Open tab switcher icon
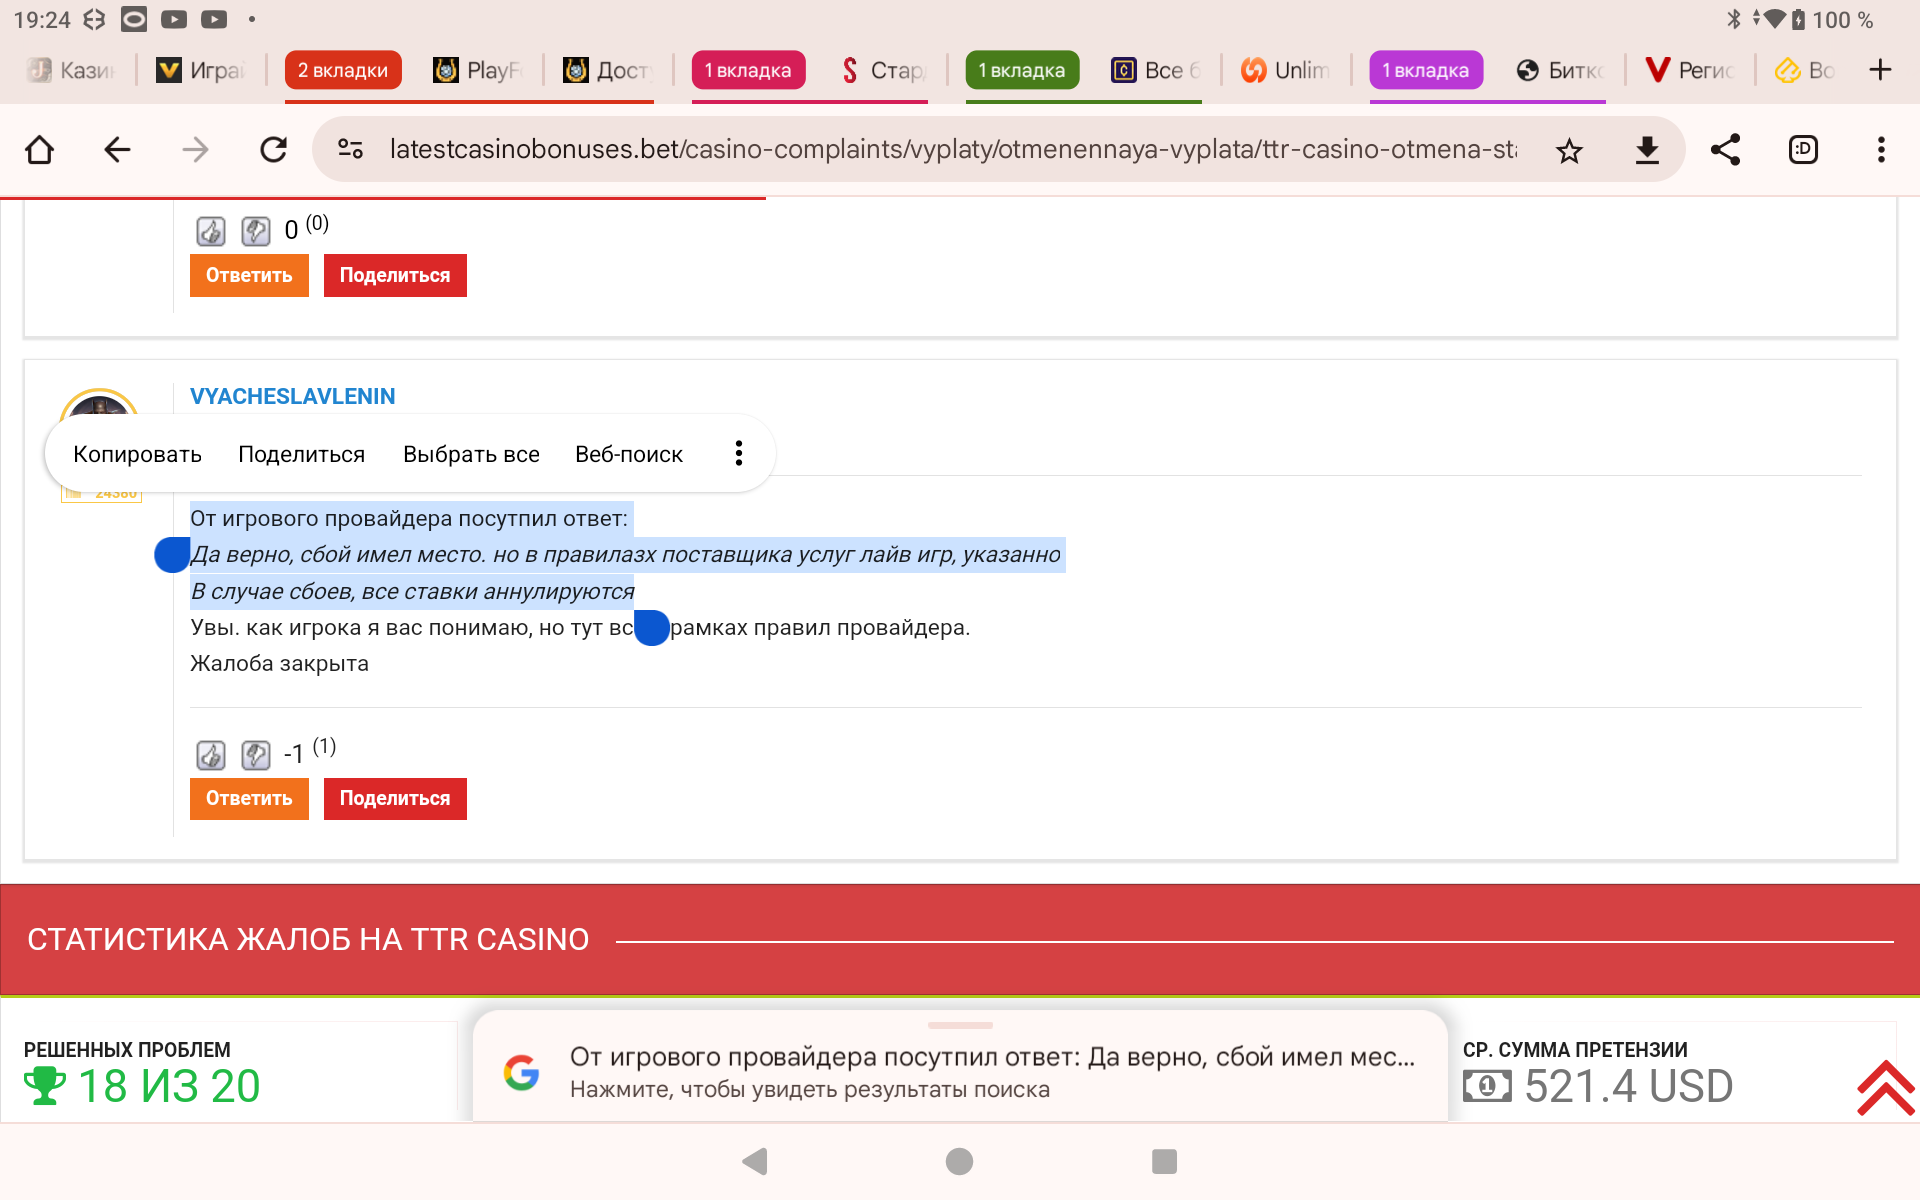This screenshot has width=1920, height=1200. click(1803, 150)
